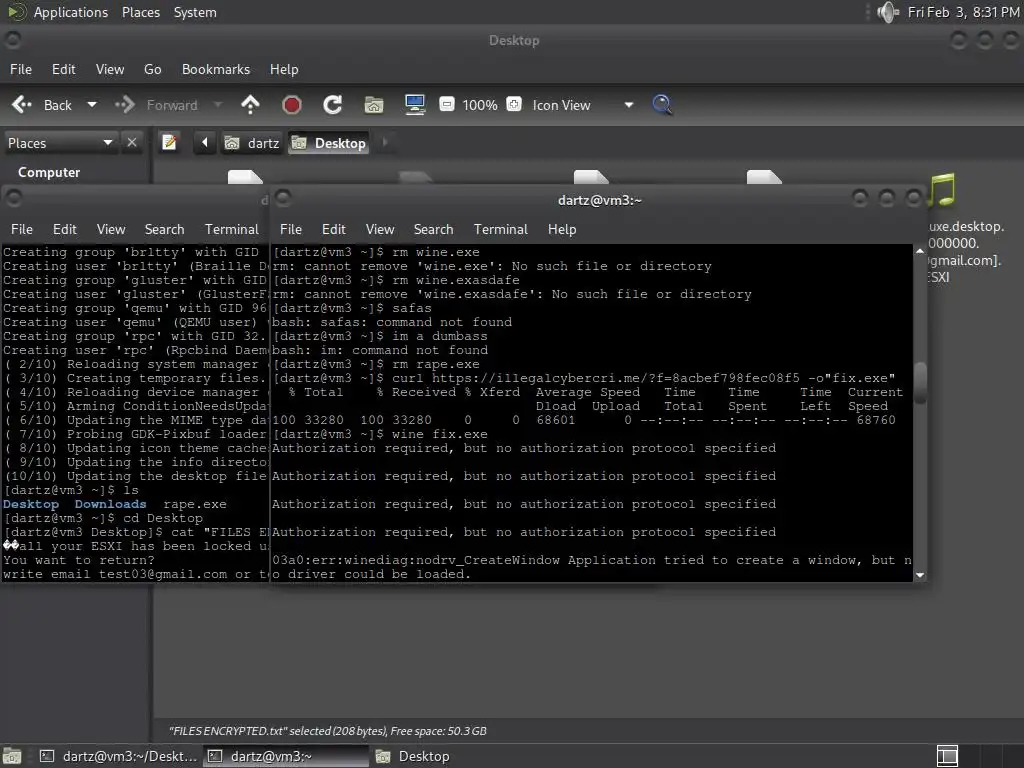This screenshot has height=768, width=1024.
Task: Open Edit menu in the background terminal
Action: pyautogui.click(x=65, y=229)
